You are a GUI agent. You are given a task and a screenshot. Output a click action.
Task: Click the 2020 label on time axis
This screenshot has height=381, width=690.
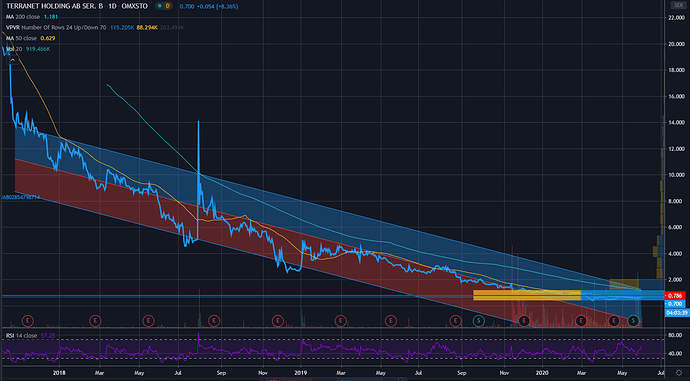point(542,373)
